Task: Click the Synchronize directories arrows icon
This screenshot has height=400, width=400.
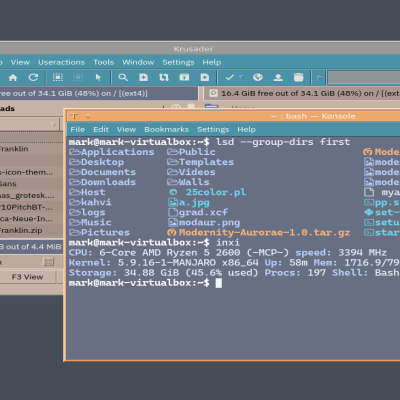Action: coord(164,77)
